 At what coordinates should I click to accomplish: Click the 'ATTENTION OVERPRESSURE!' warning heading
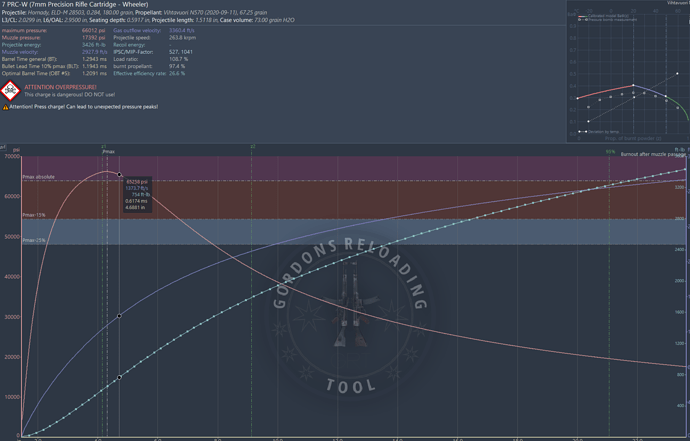pyautogui.click(x=60, y=87)
